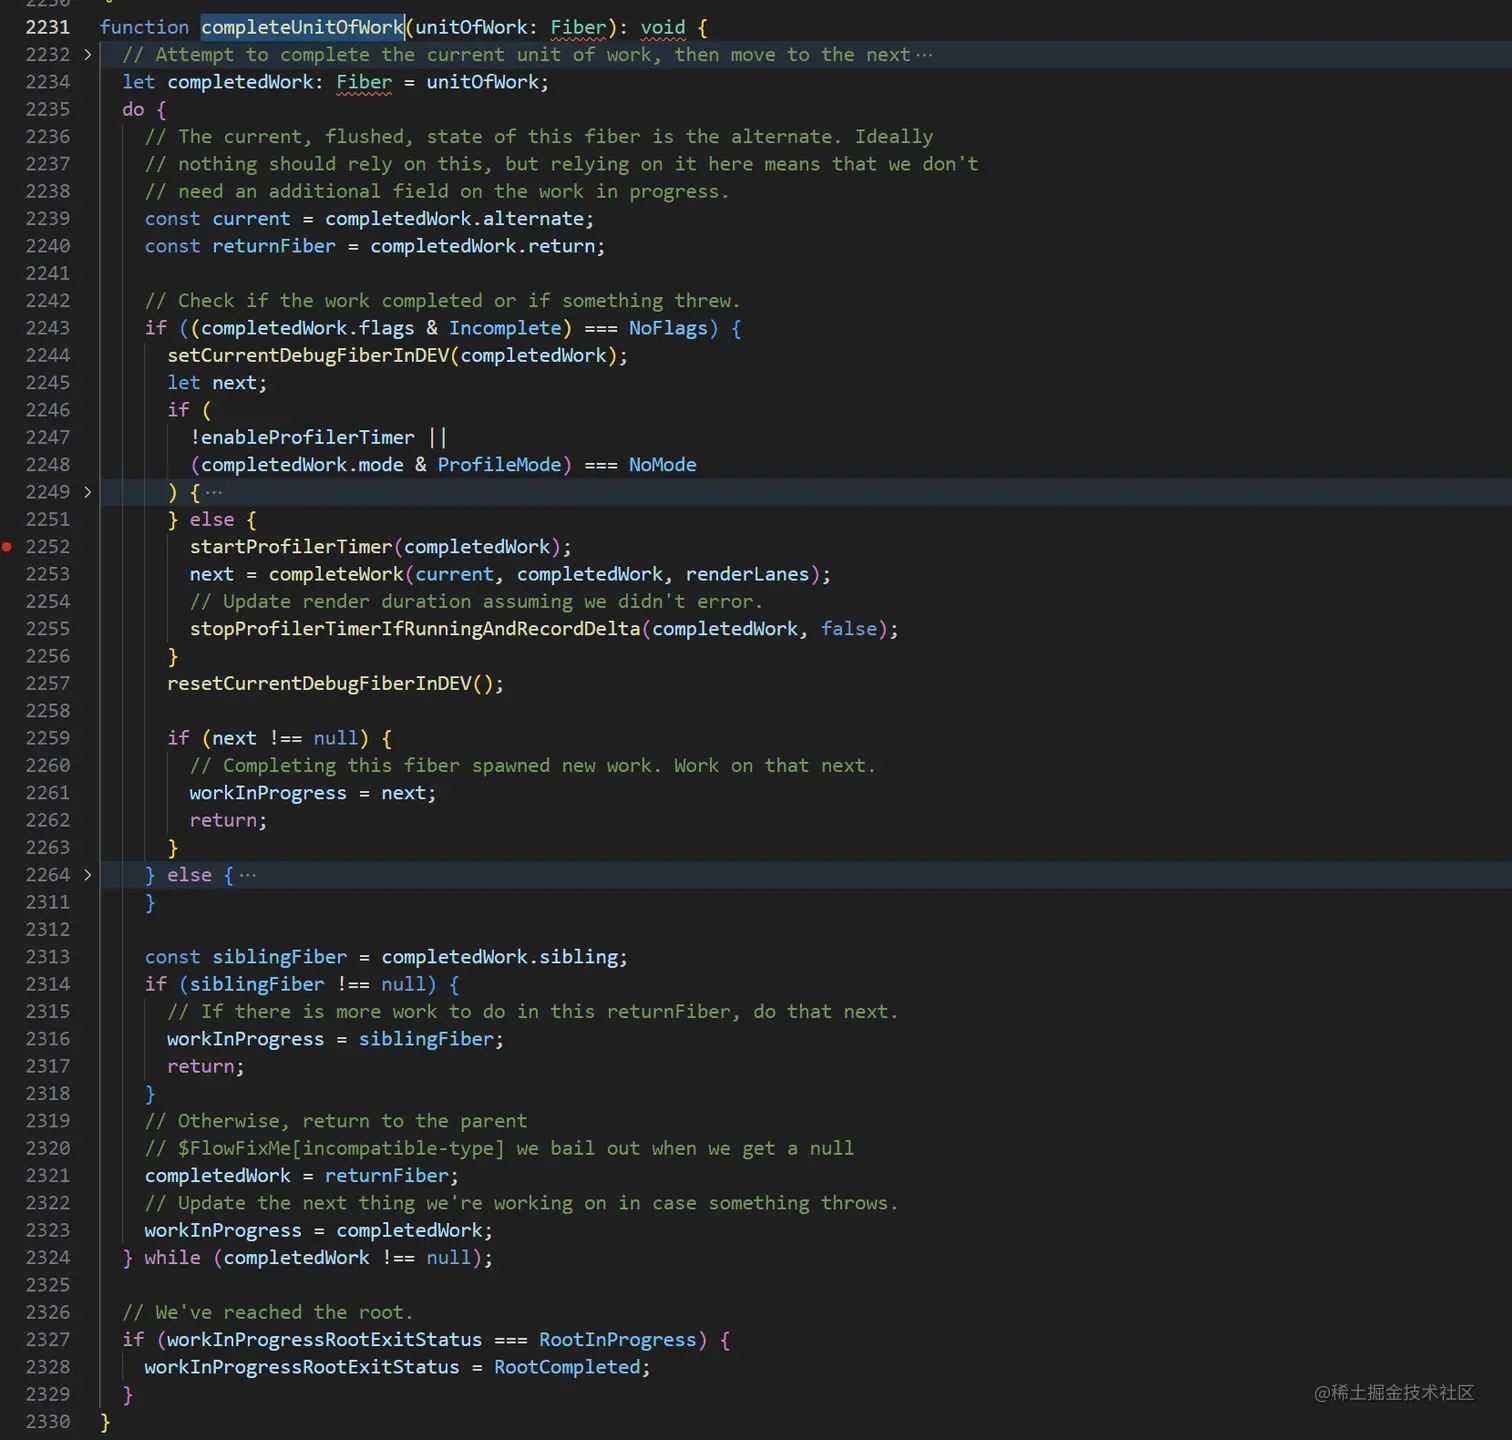Unfold the collapsed else block at line 2264
1512x1440 pixels.
pos(88,875)
